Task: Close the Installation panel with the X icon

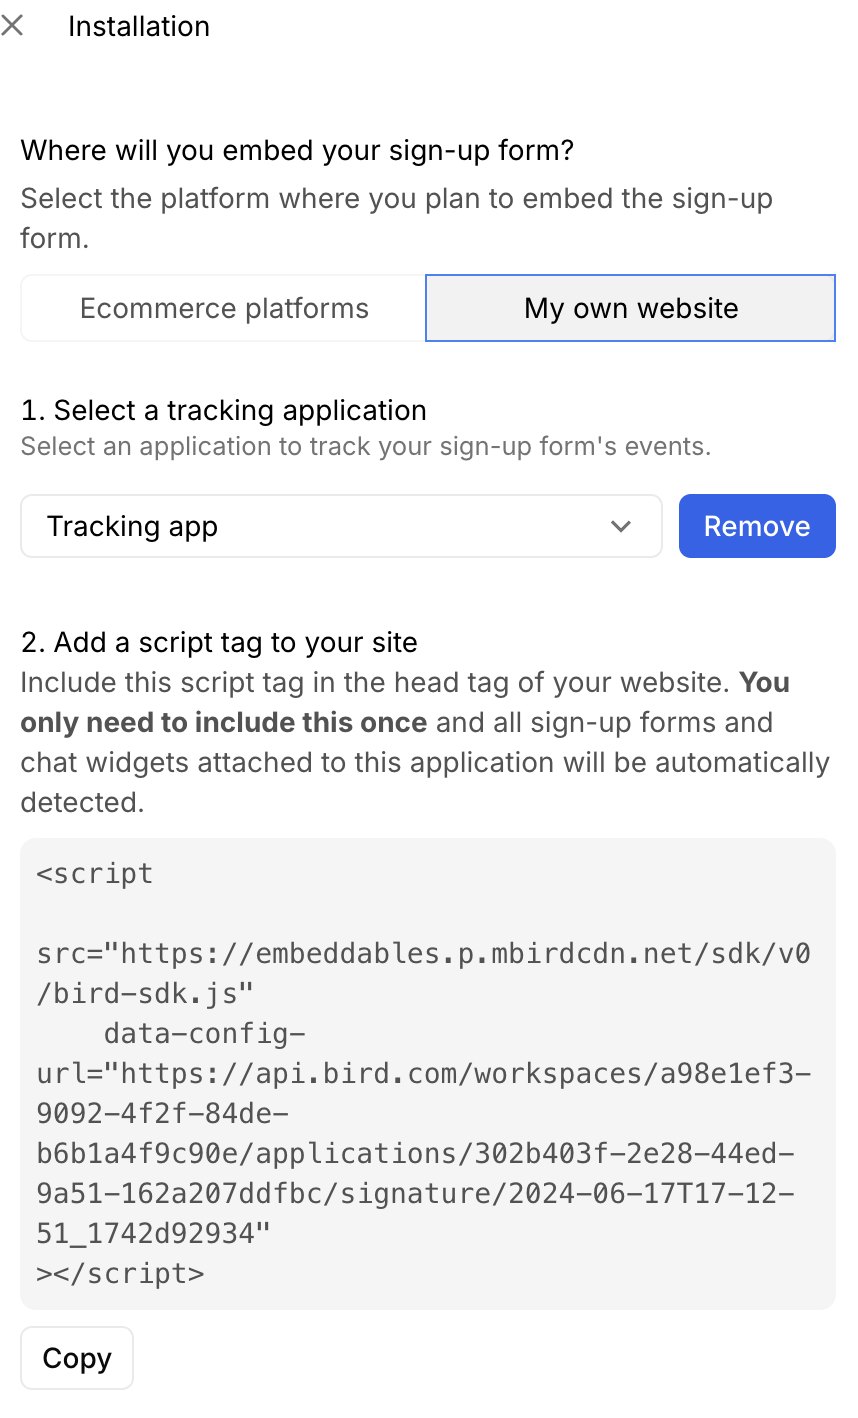Action: click(x=13, y=26)
